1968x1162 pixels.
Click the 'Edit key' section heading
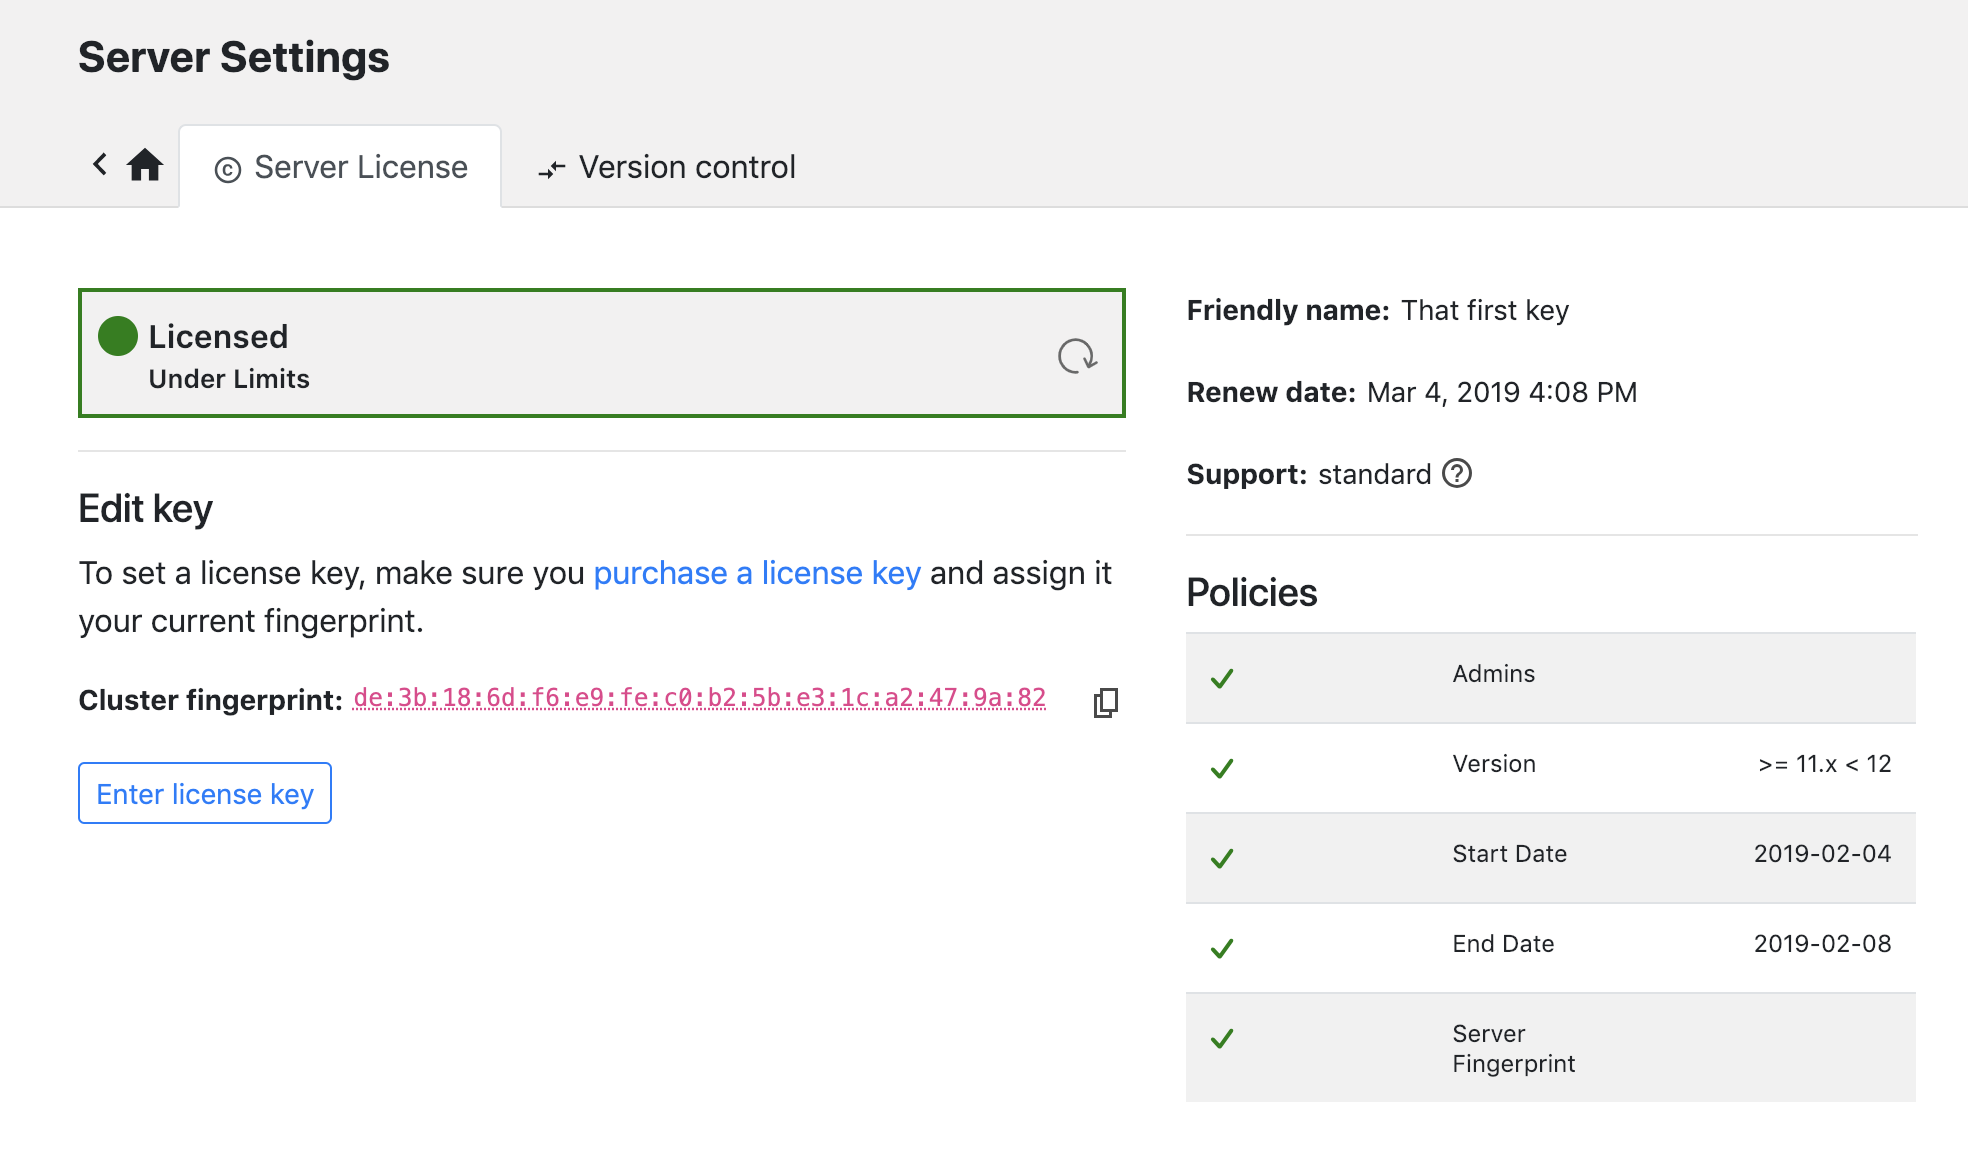coord(146,509)
